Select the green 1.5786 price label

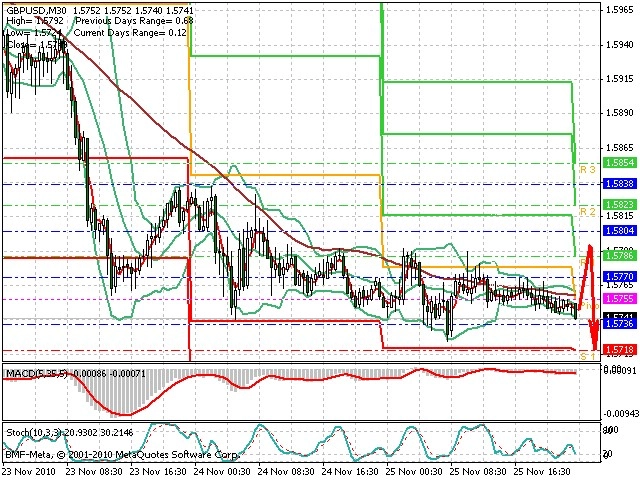point(620,256)
